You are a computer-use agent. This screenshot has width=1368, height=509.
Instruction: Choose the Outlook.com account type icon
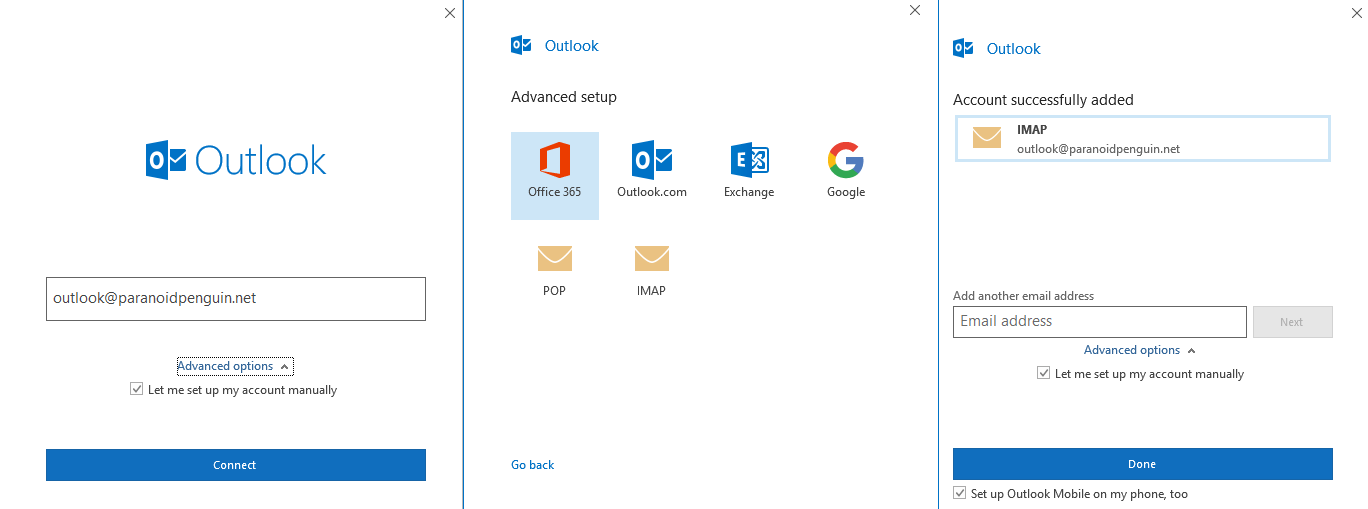tap(652, 160)
